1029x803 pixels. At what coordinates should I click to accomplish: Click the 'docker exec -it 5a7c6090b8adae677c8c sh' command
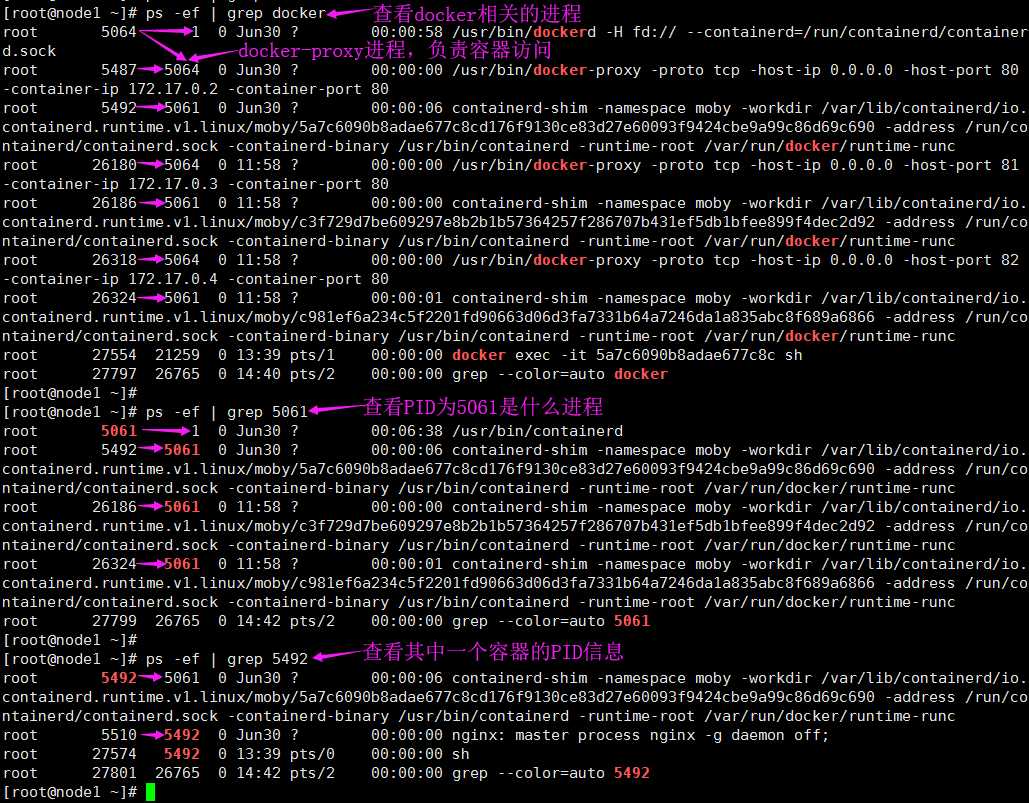tap(627, 356)
